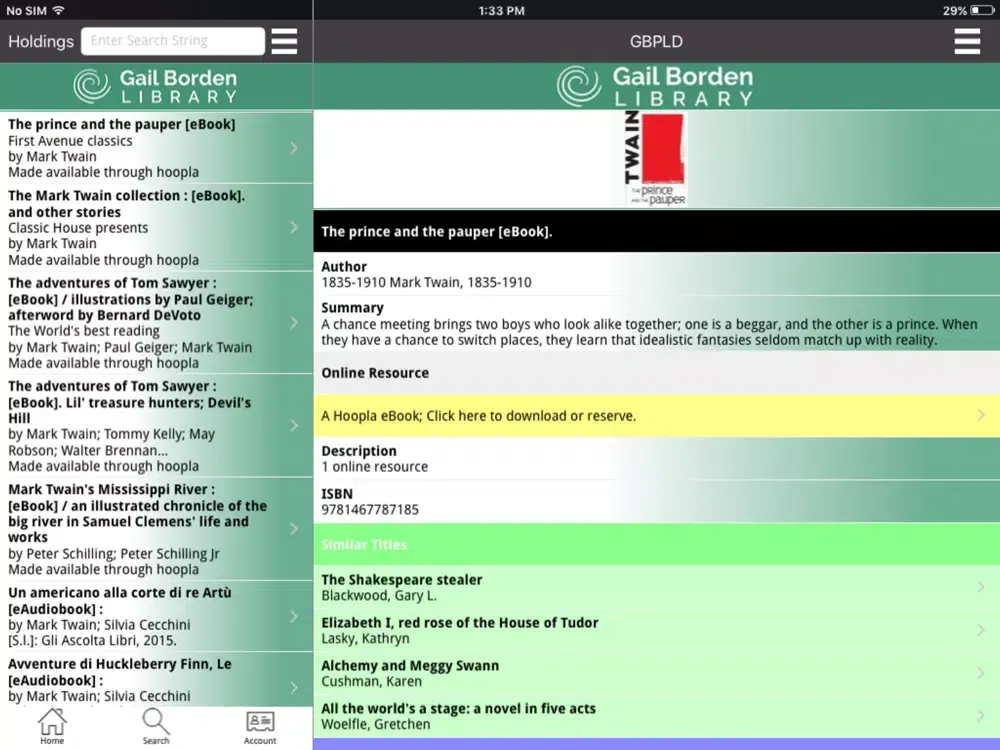Tap the Wi-Fi status icon
Screen dimensions: 1000x750
click(x=58, y=10)
